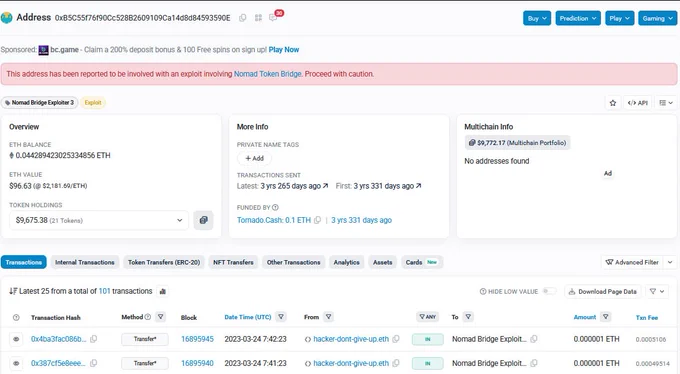Switch to NFT Transfers tab
Viewport: 680px width, 374px height.
pyautogui.click(x=233, y=262)
